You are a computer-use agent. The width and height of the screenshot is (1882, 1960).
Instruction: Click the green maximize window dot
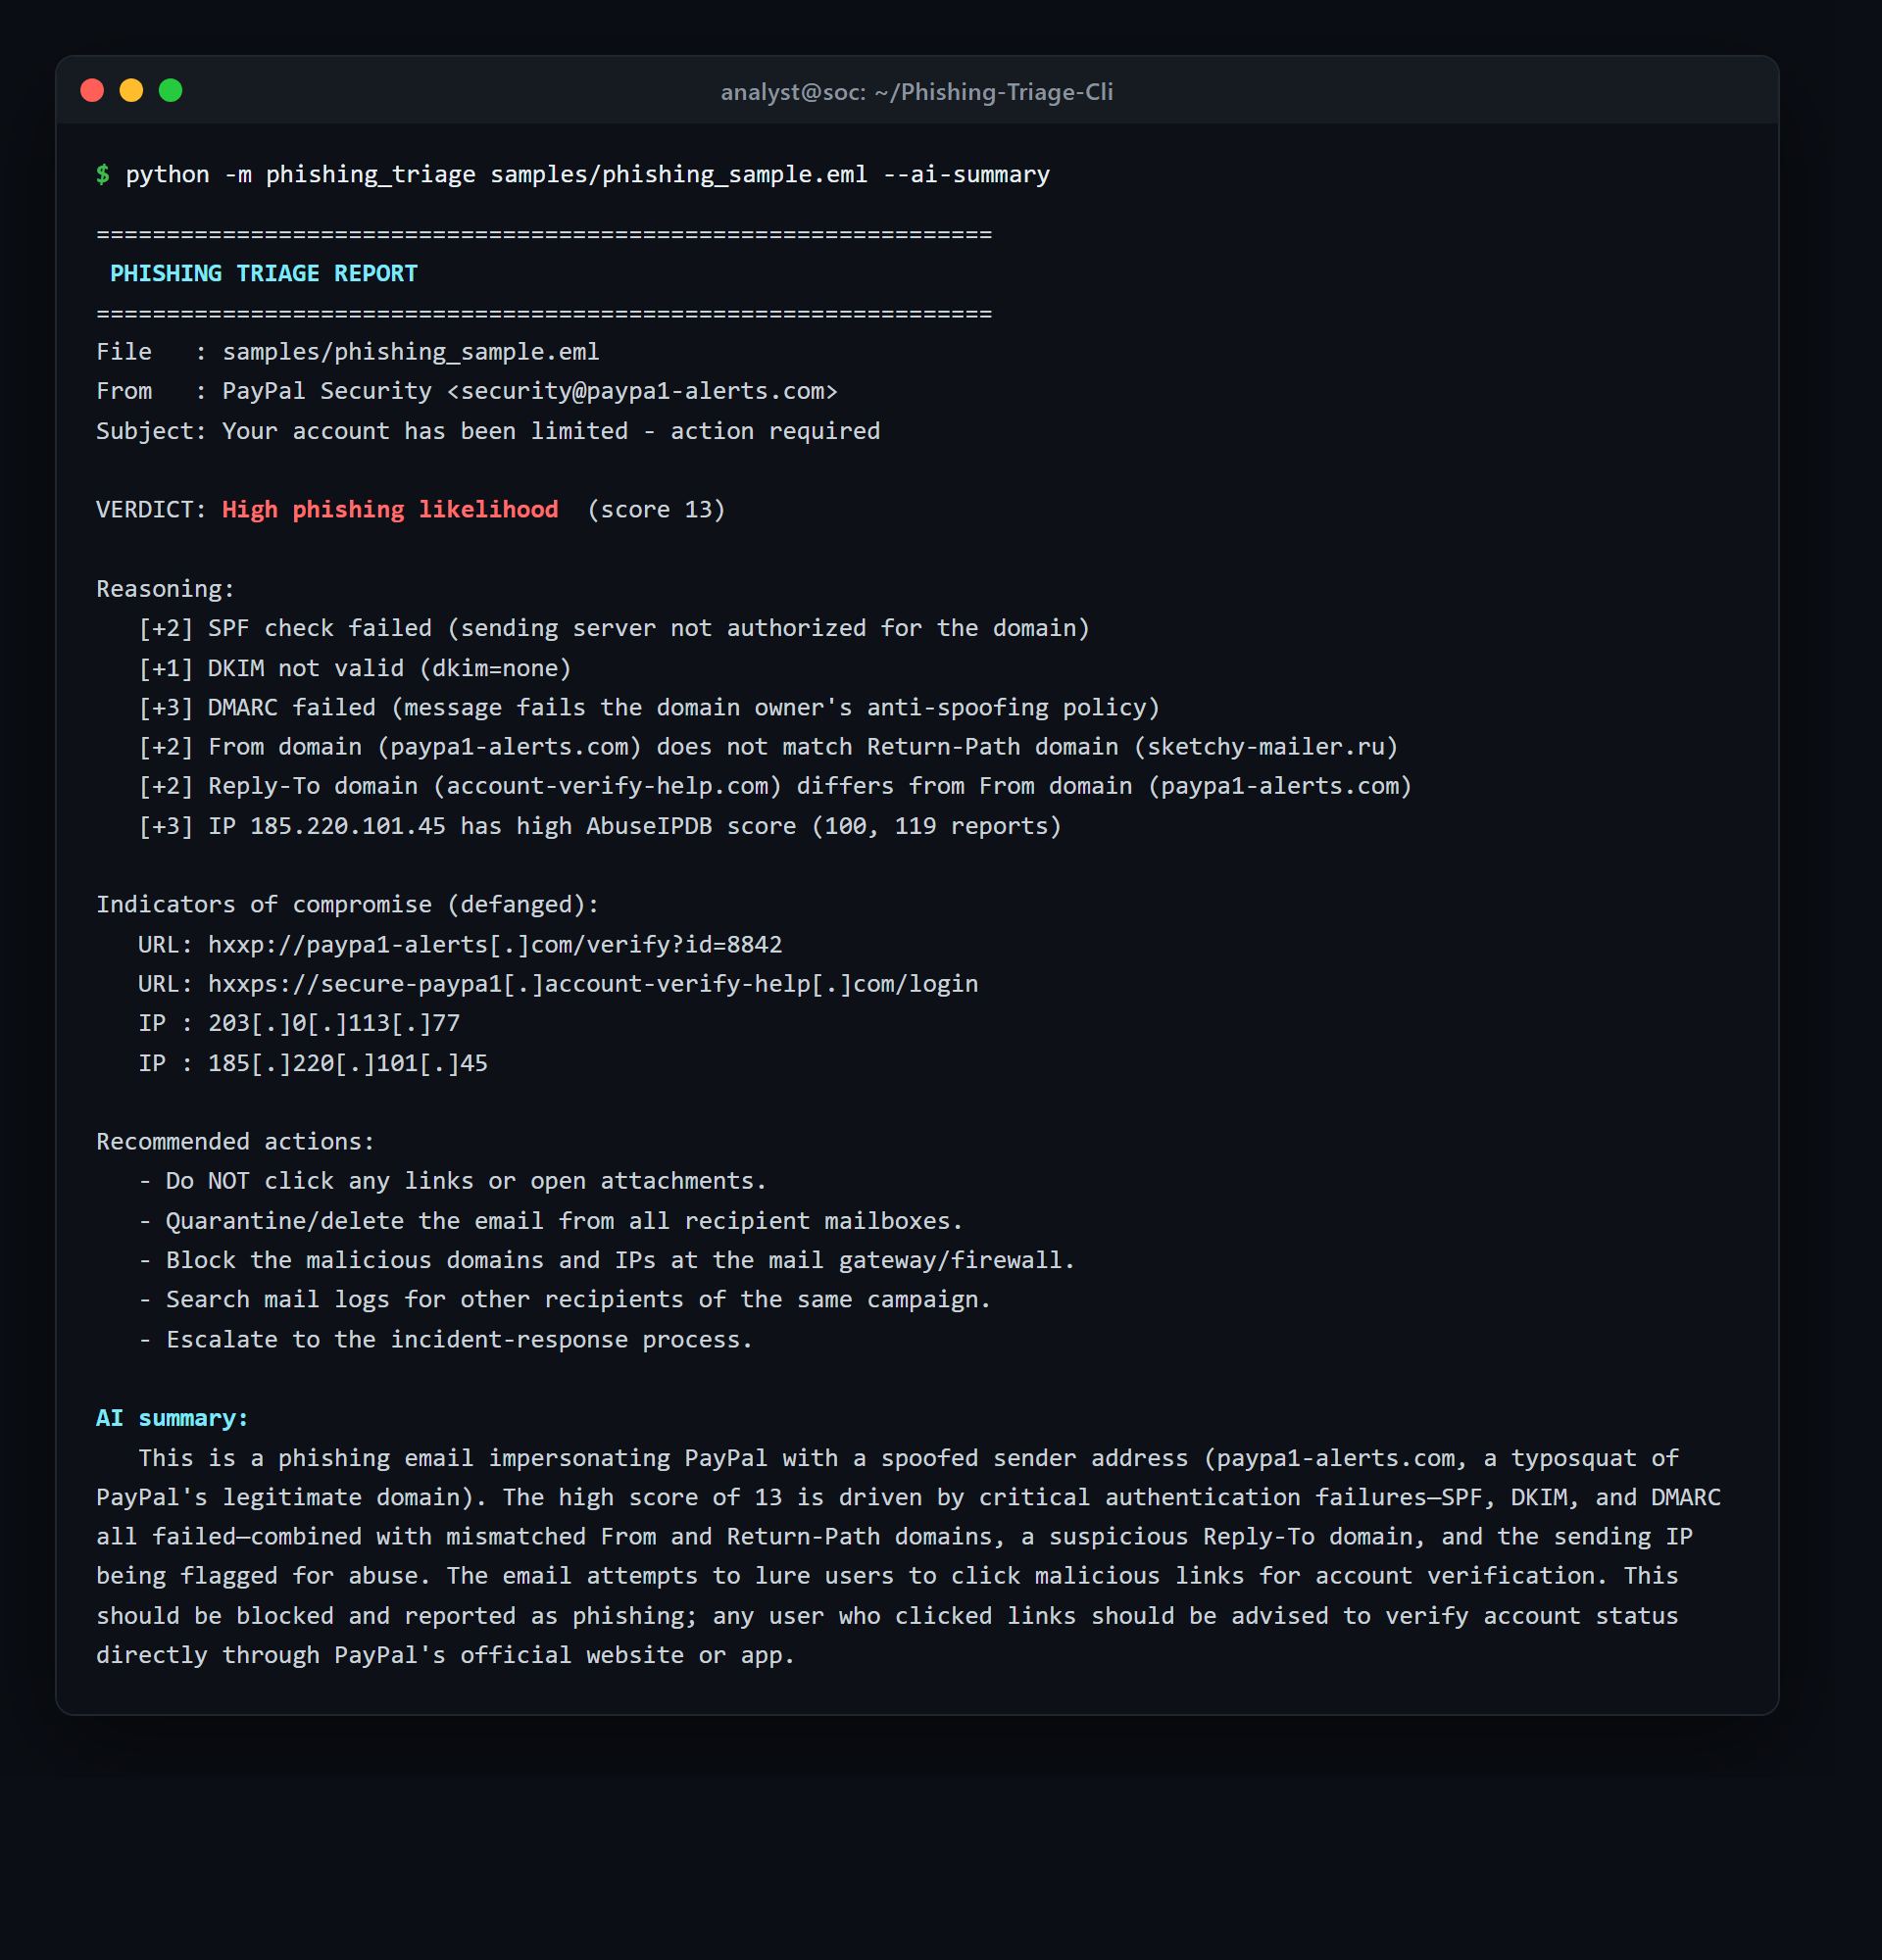(171, 91)
